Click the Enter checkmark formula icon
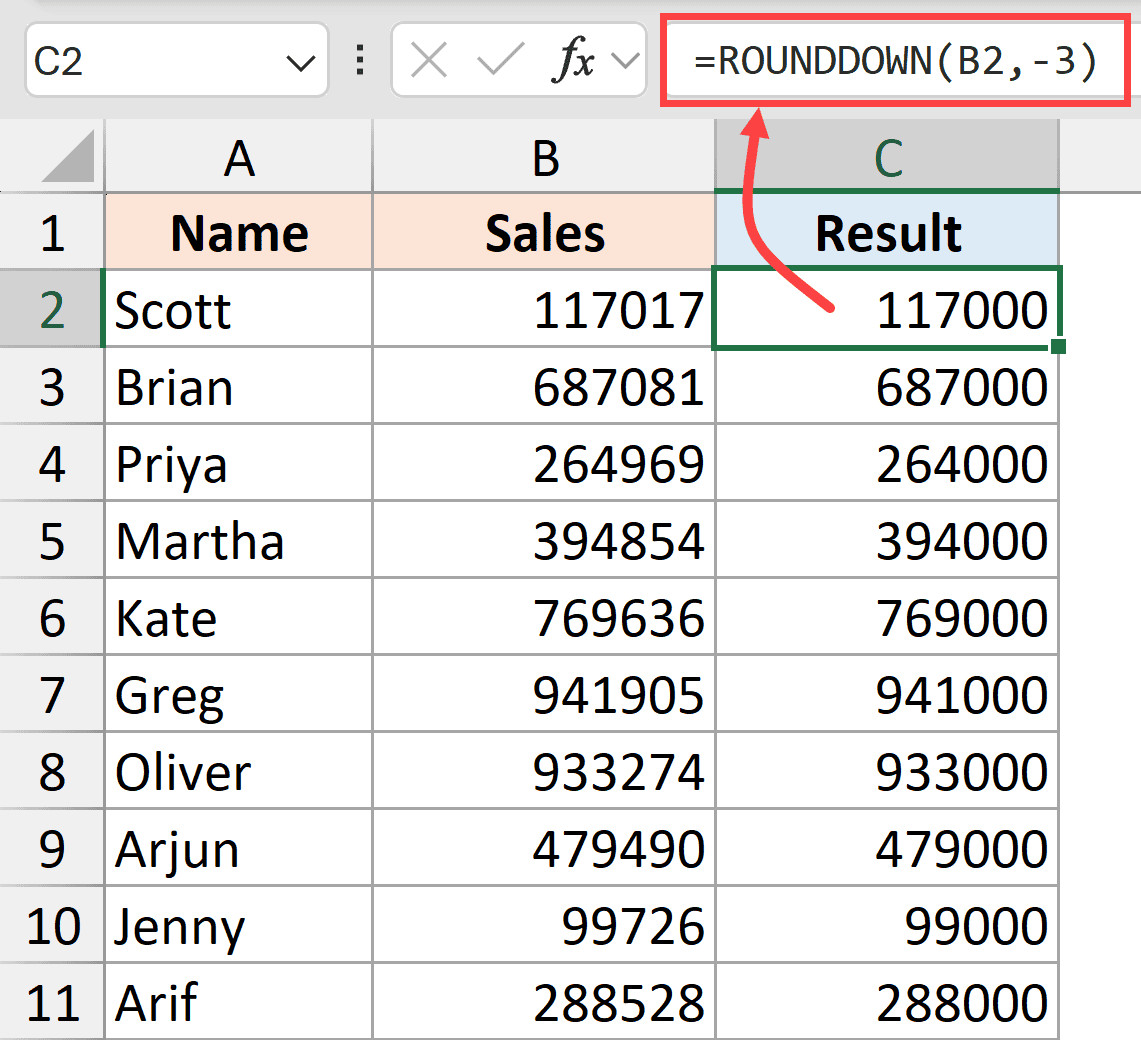Viewport: 1141px width, 1040px height. [500, 62]
